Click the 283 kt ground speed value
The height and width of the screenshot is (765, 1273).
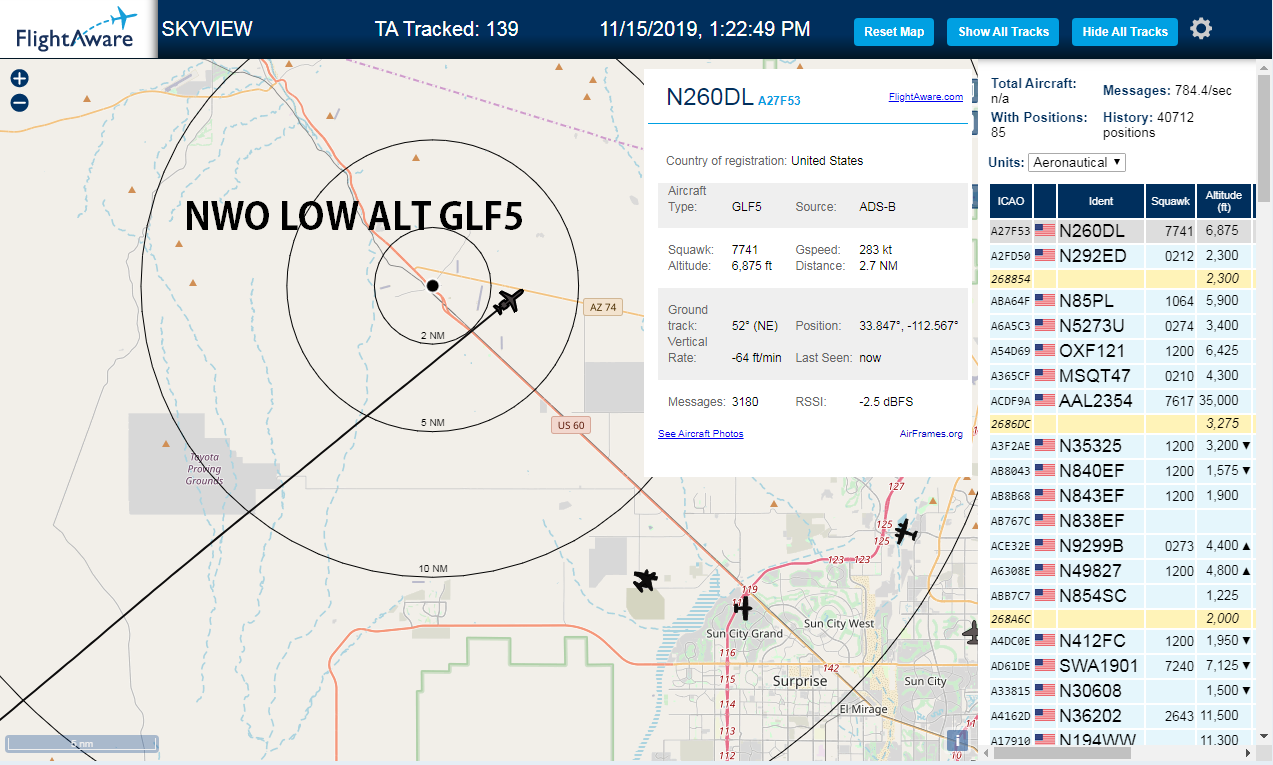coord(875,249)
